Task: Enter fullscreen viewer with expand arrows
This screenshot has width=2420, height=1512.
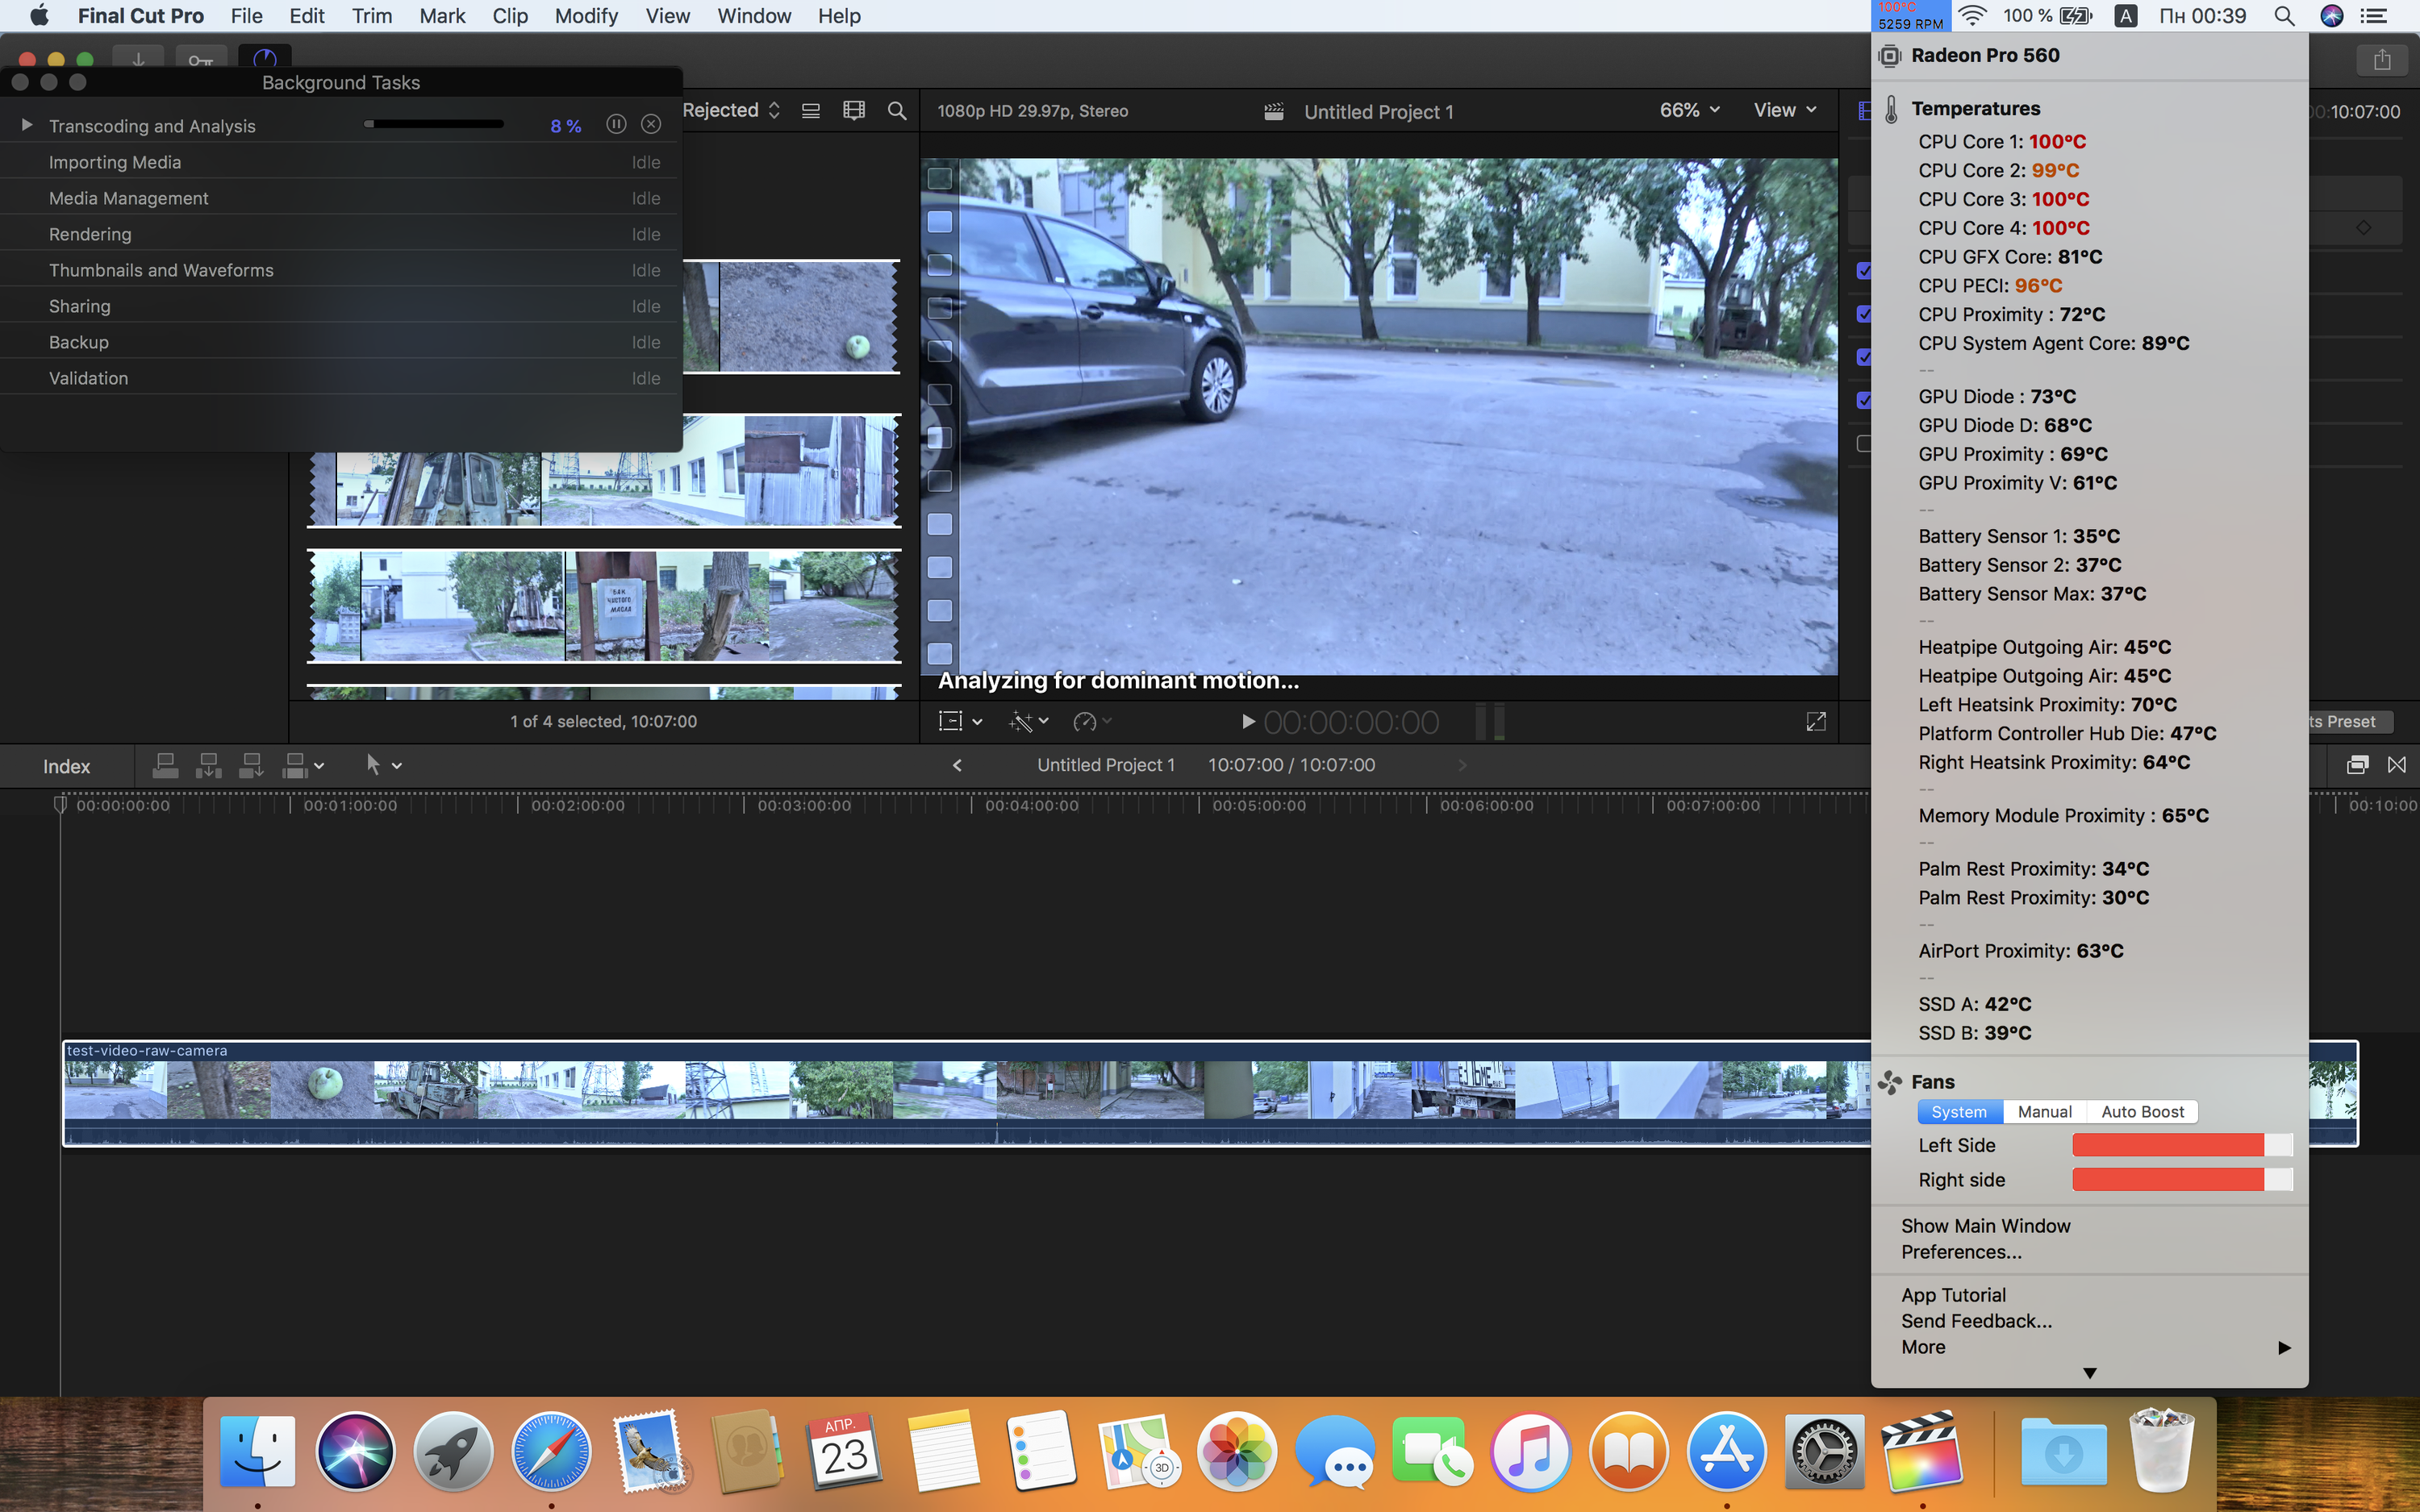Action: (x=1816, y=721)
